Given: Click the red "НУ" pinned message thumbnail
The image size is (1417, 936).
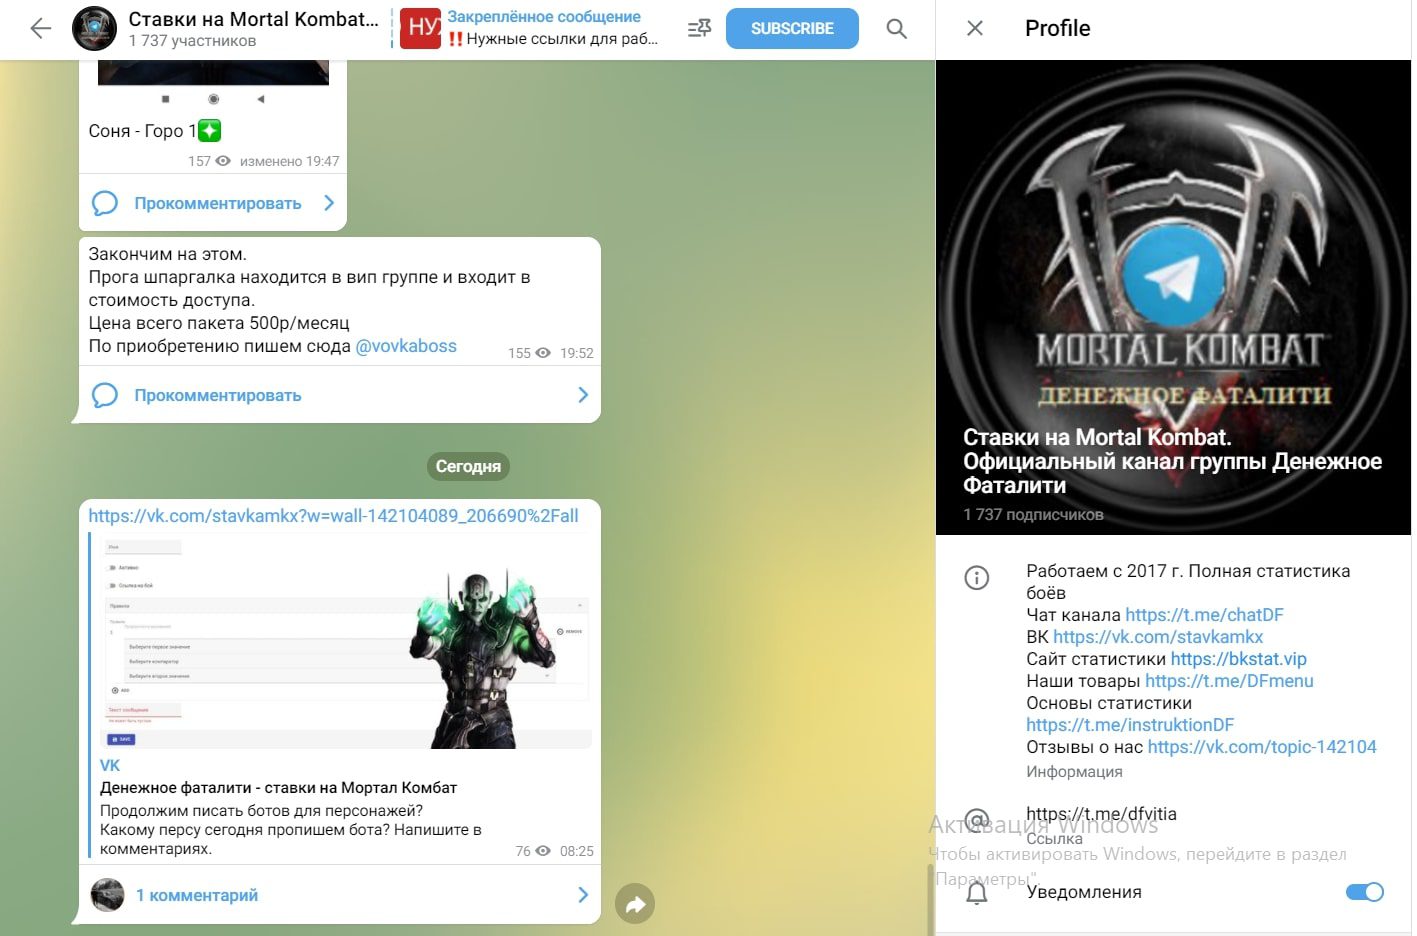Looking at the screenshot, I should [420, 28].
